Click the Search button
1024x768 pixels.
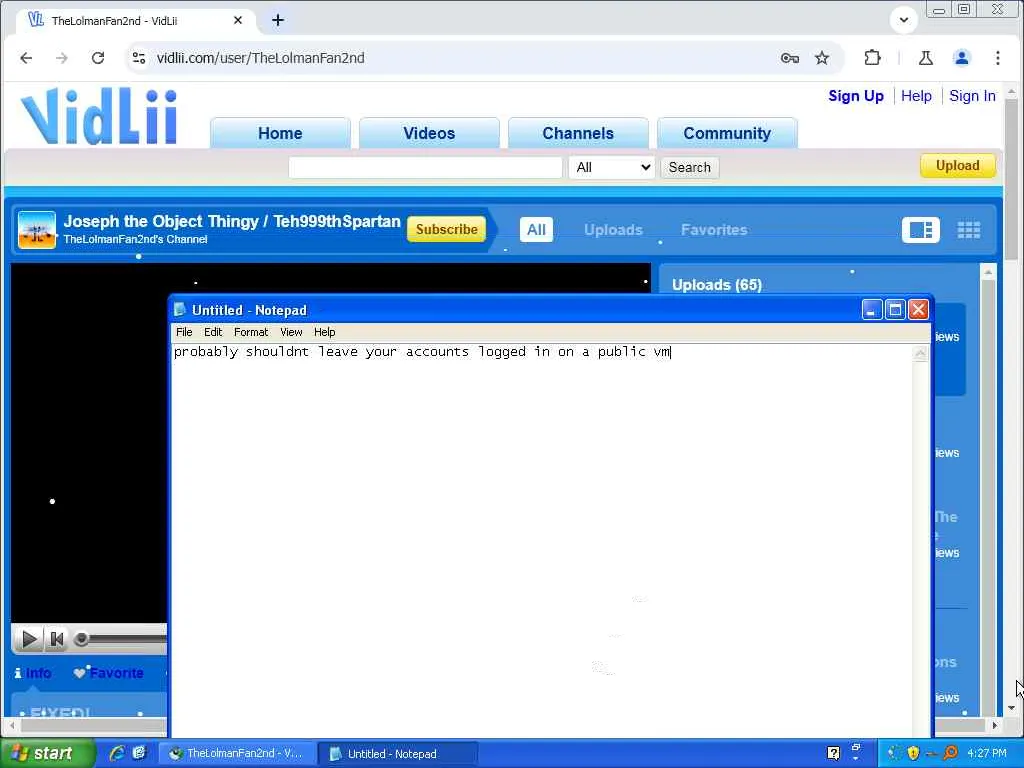(x=690, y=168)
